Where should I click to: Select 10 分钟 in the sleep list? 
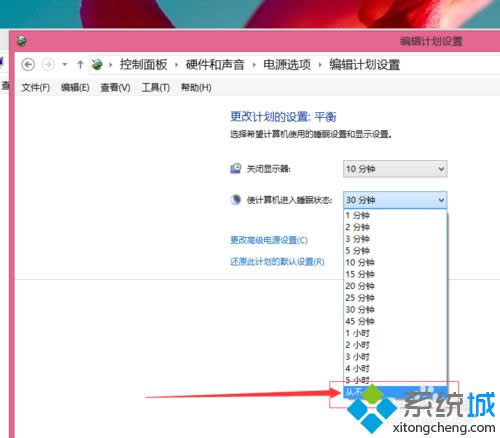(395, 262)
